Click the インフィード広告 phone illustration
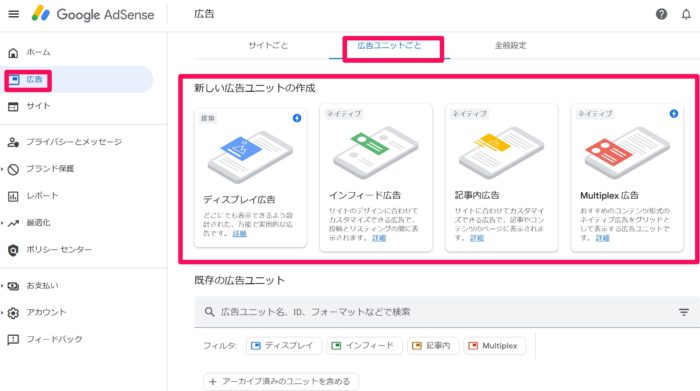Image resolution: width=700 pixels, height=391 pixels. 376,152
